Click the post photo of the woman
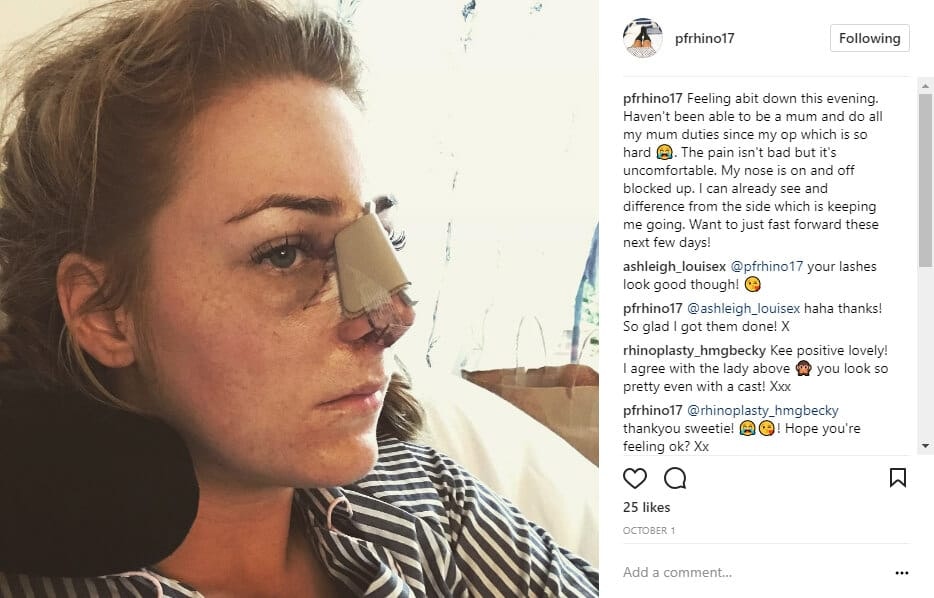The width and height of the screenshot is (934, 598). pos(299,299)
